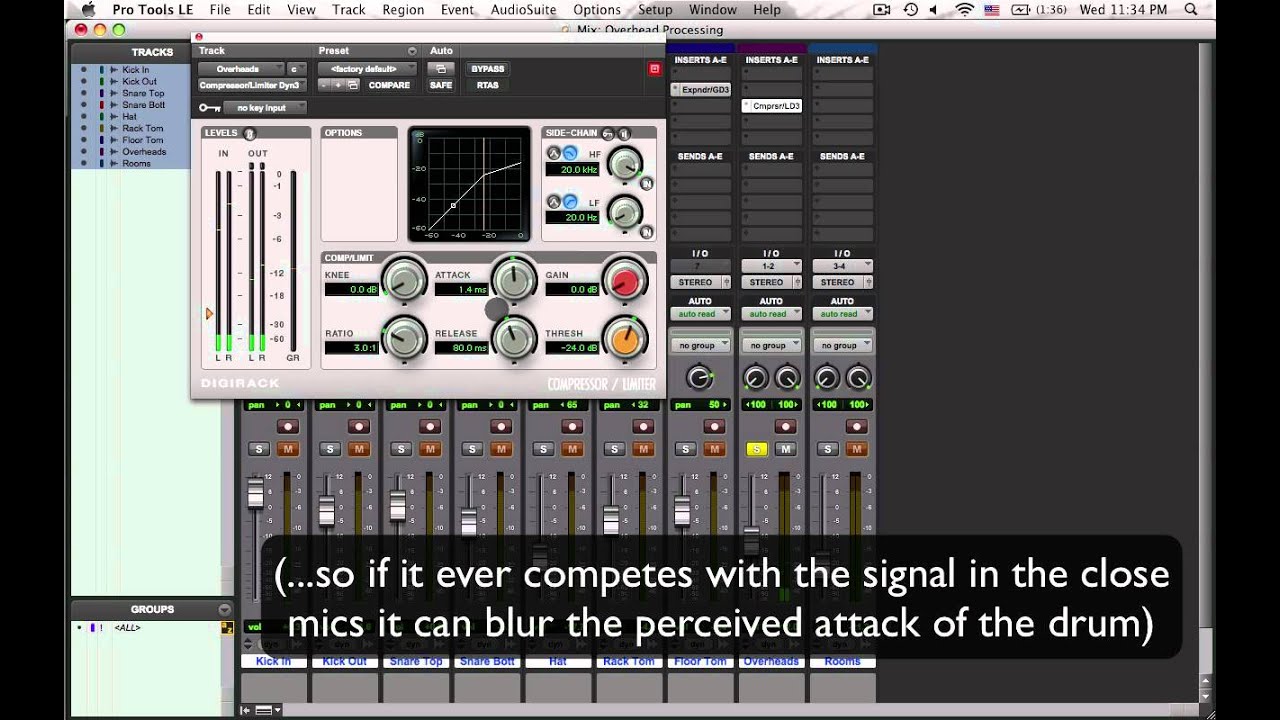Toggle automation SAFE

tap(441, 85)
